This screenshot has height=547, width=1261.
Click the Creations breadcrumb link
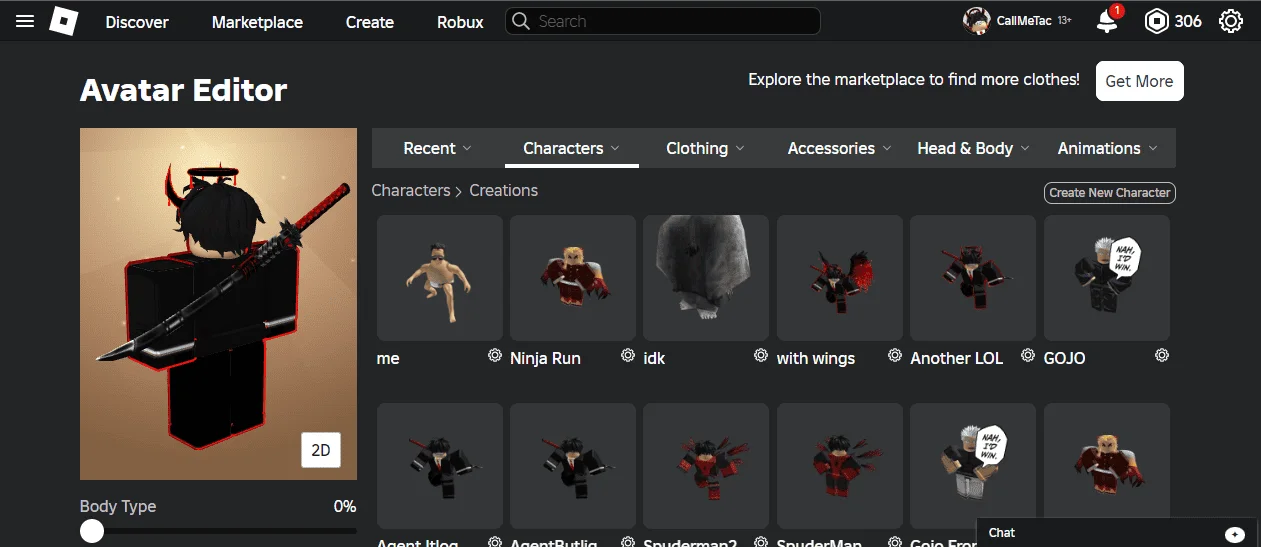[503, 190]
